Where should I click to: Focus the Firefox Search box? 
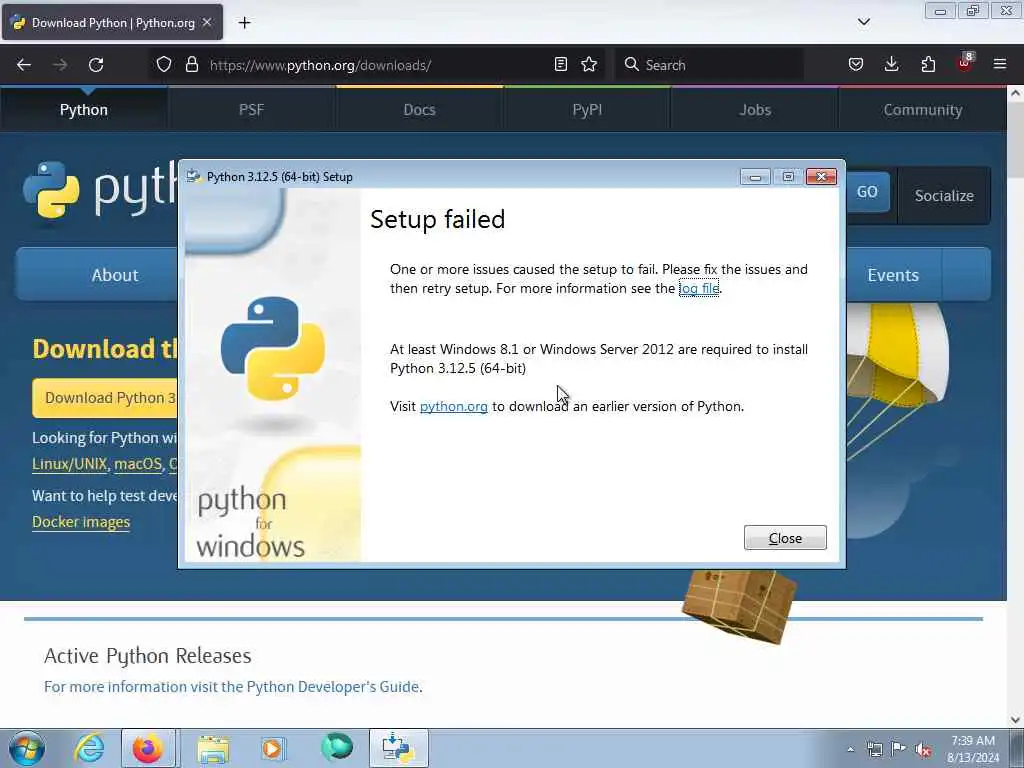709,65
